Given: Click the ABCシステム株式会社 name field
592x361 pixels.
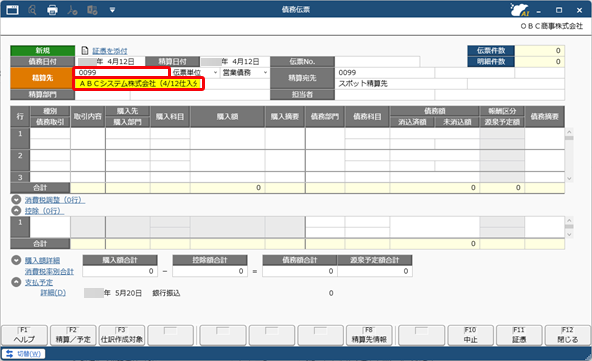Looking at the screenshot, I should pos(139,83).
